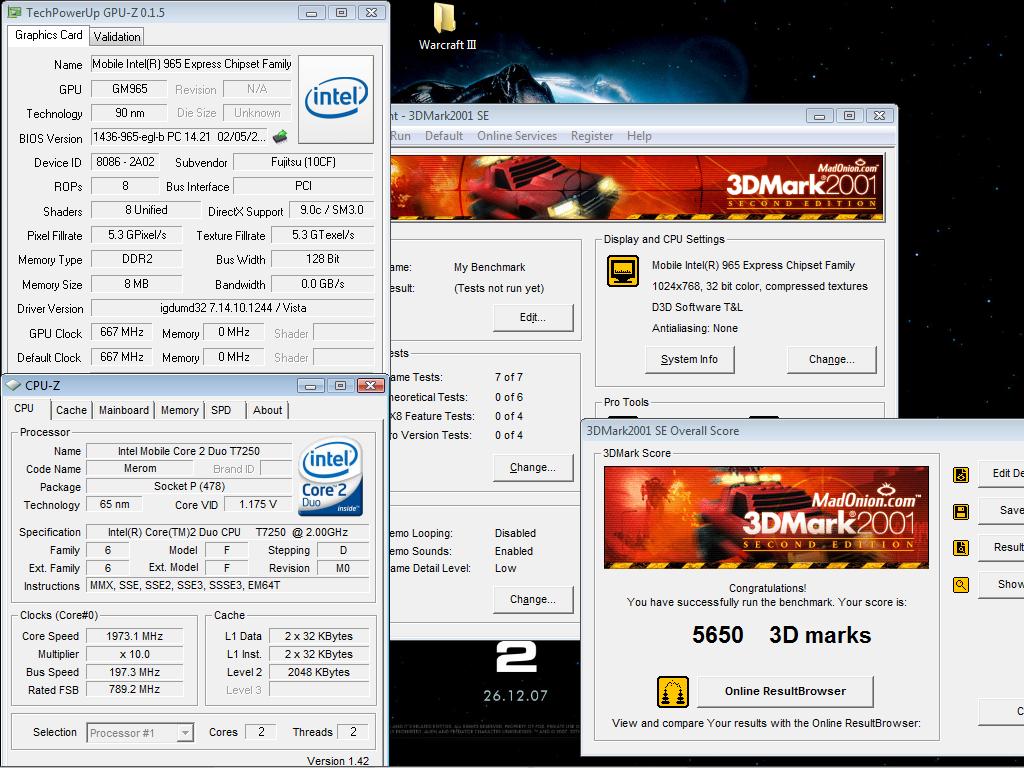Click the icon beside the Edit Details button
The image size is (1024, 768).
[961, 475]
